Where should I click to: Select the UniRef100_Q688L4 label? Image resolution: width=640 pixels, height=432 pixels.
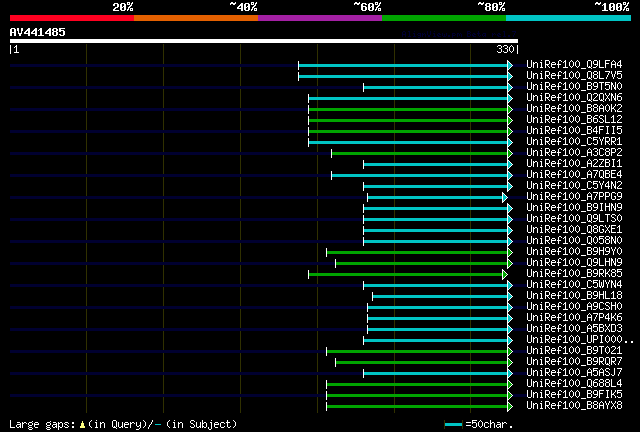coord(574,384)
